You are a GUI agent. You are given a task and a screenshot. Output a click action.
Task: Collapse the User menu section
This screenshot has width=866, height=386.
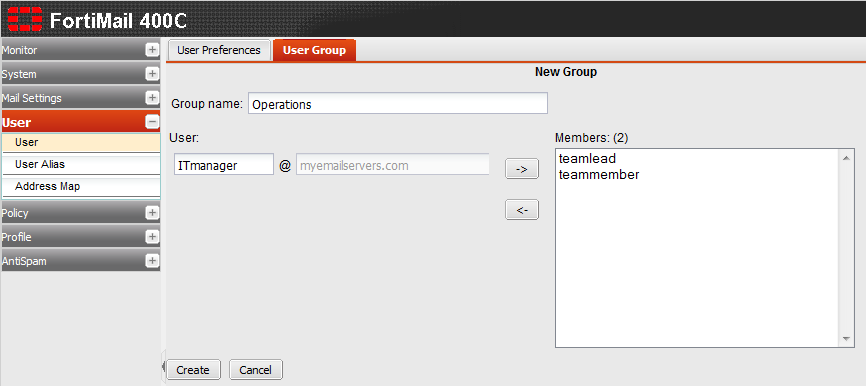pyautogui.click(x=152, y=122)
